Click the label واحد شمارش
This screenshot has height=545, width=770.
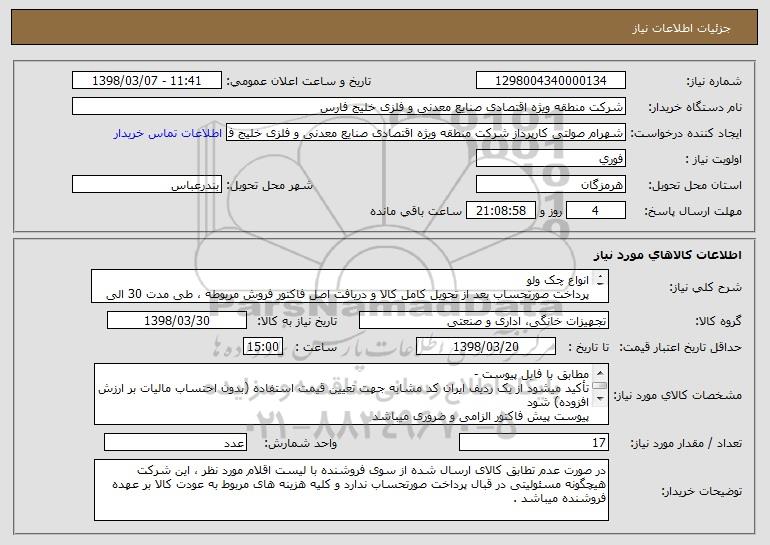(x=301, y=443)
